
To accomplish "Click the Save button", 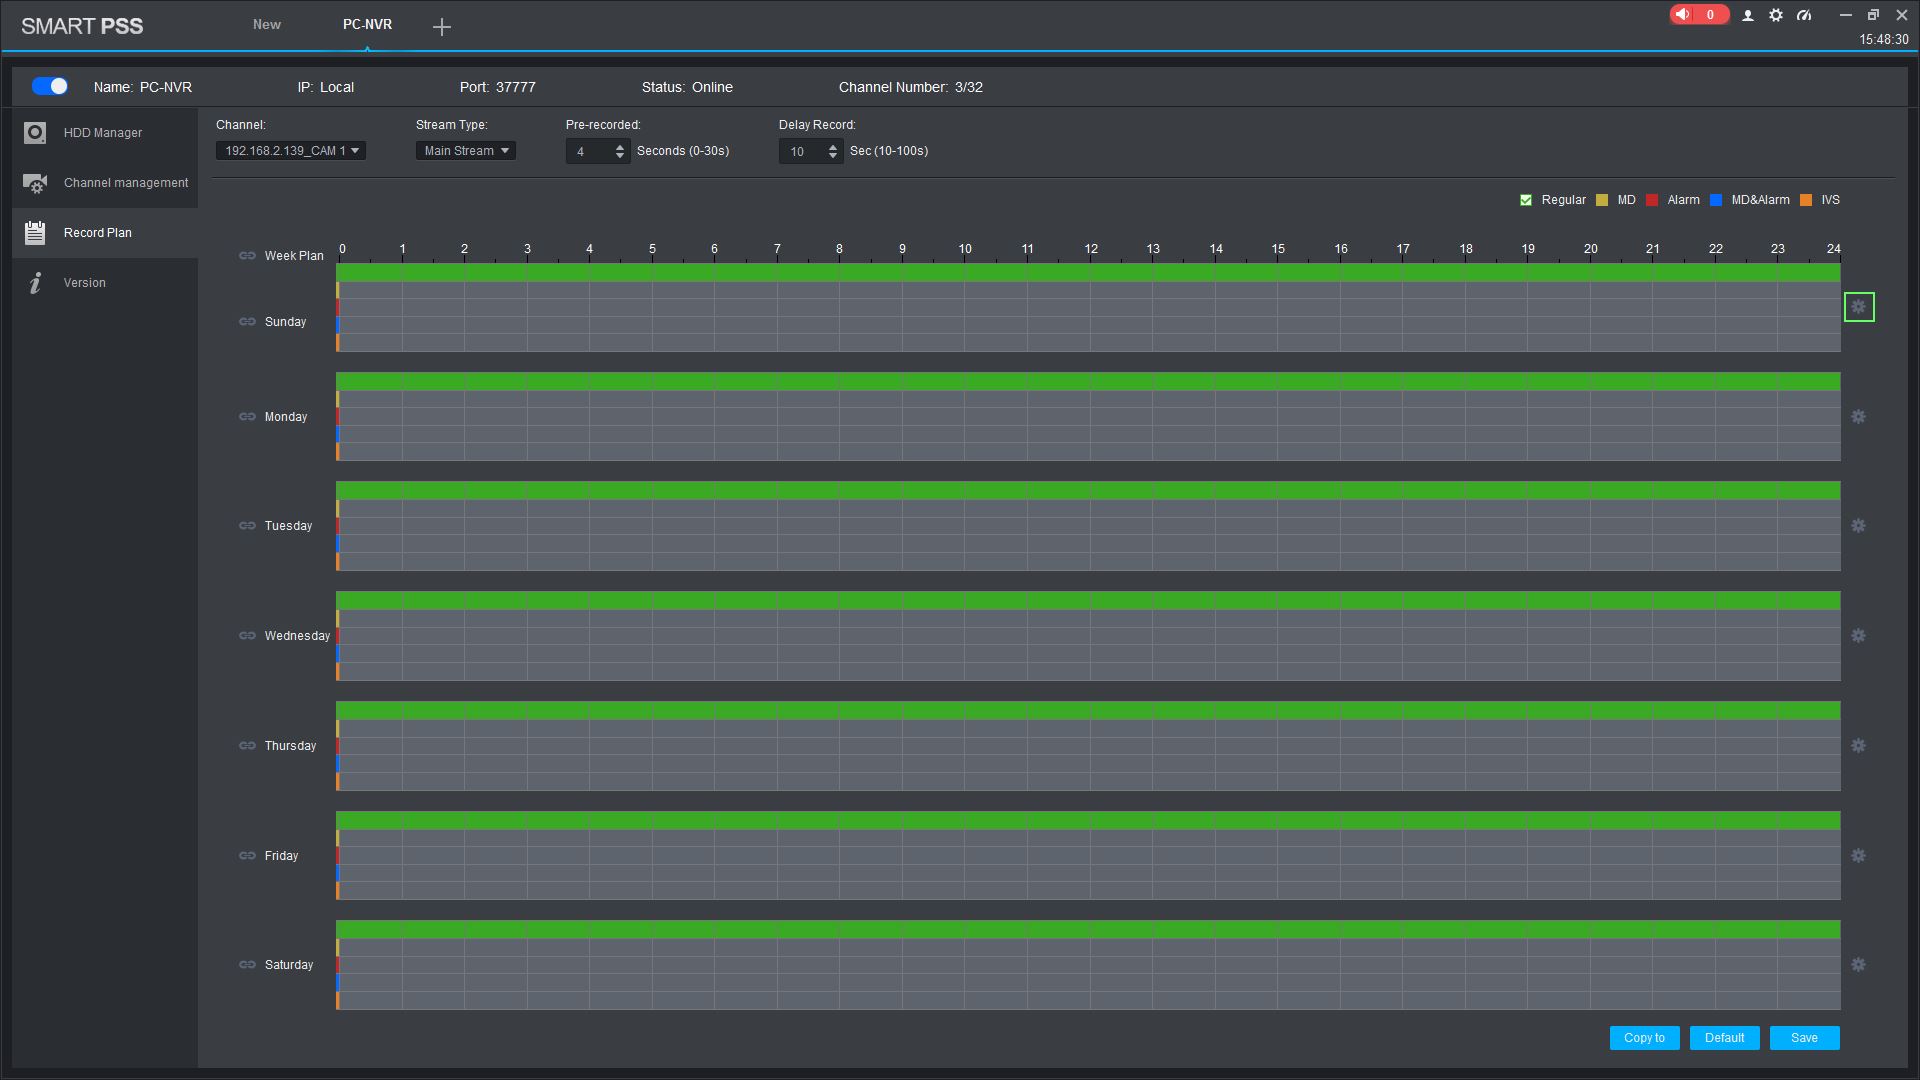I will [x=1804, y=1038].
